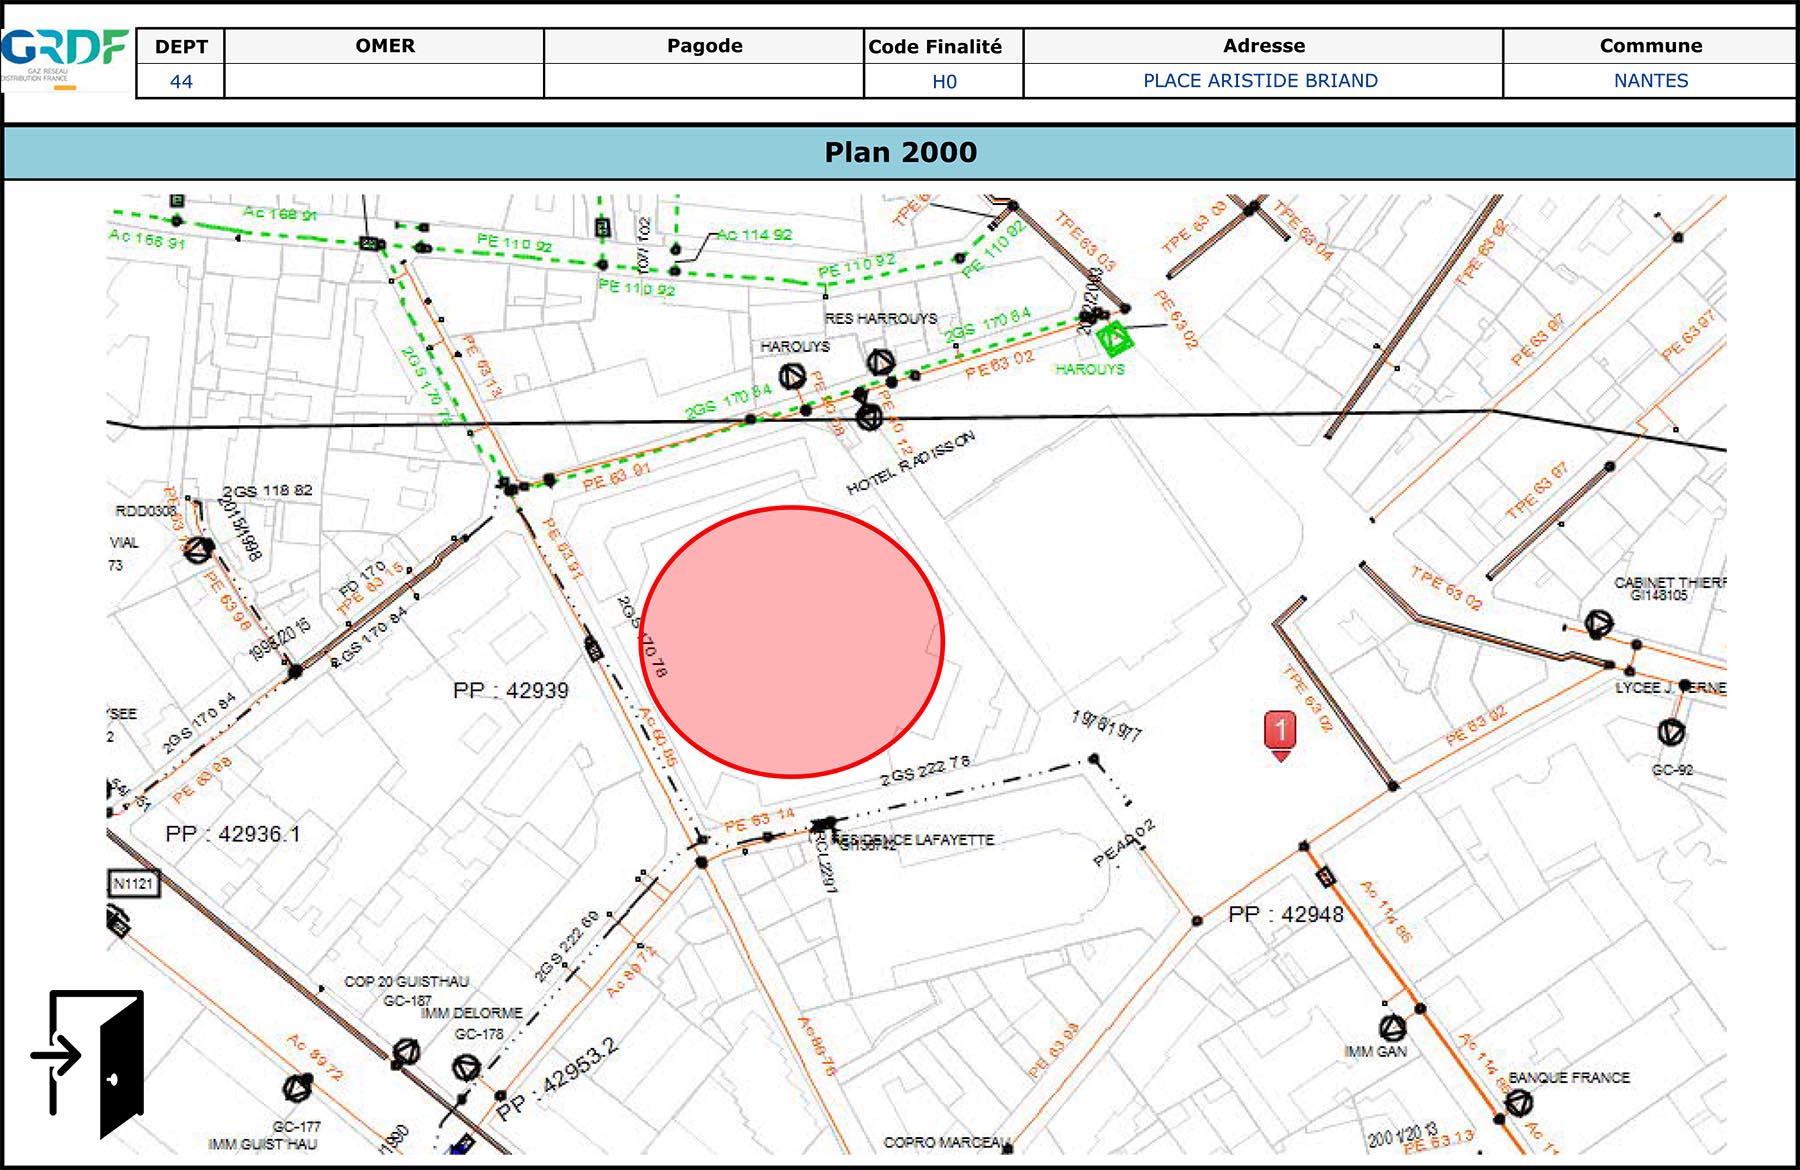Select the CABINET THIERRY service point symbol
Viewport: 1800px width, 1170px height.
pyautogui.click(x=1599, y=625)
